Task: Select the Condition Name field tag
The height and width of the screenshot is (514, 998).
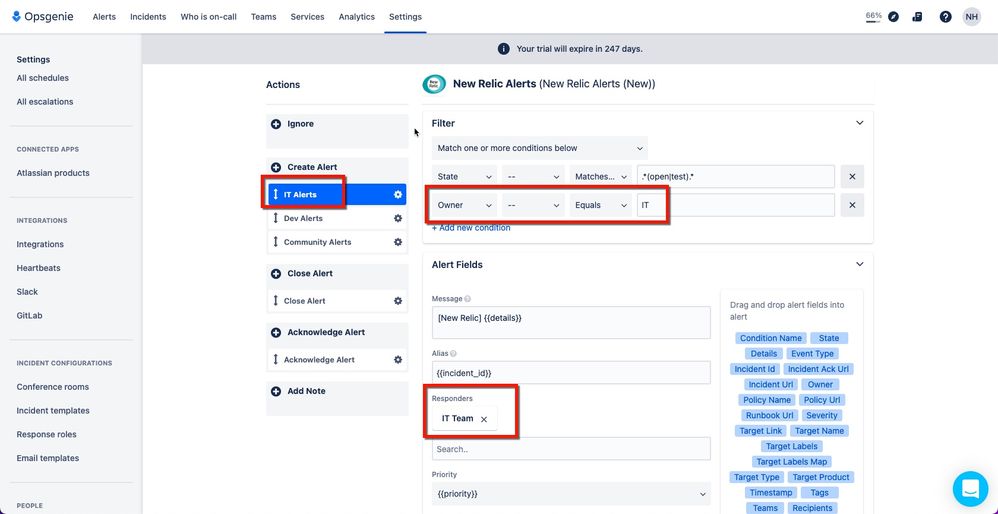Action: pyautogui.click(x=771, y=338)
